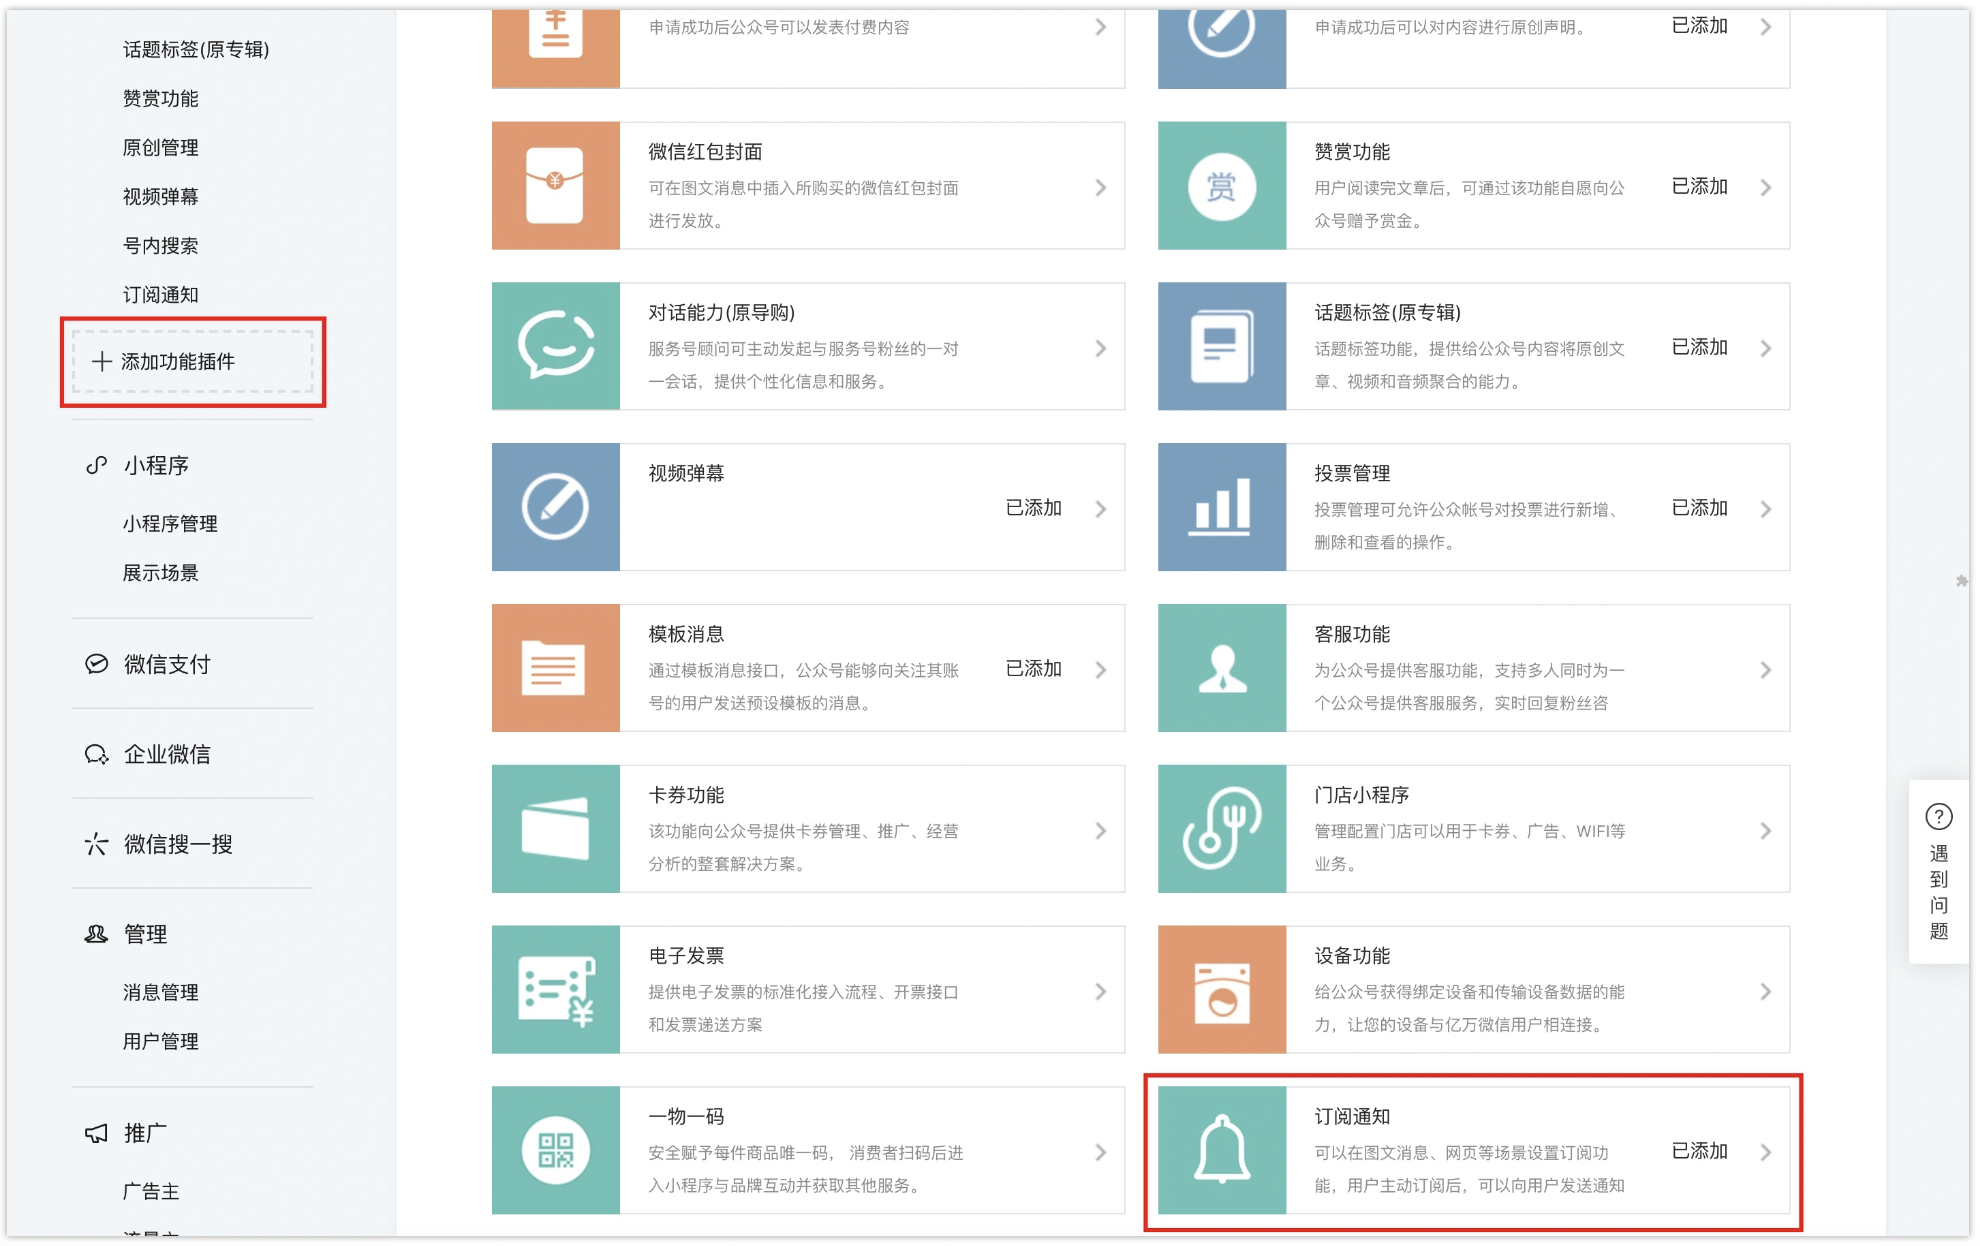Open the 对话能力(原导购) card chevron
Image resolution: width=1980 pixels, height=1246 pixels.
(1100, 348)
